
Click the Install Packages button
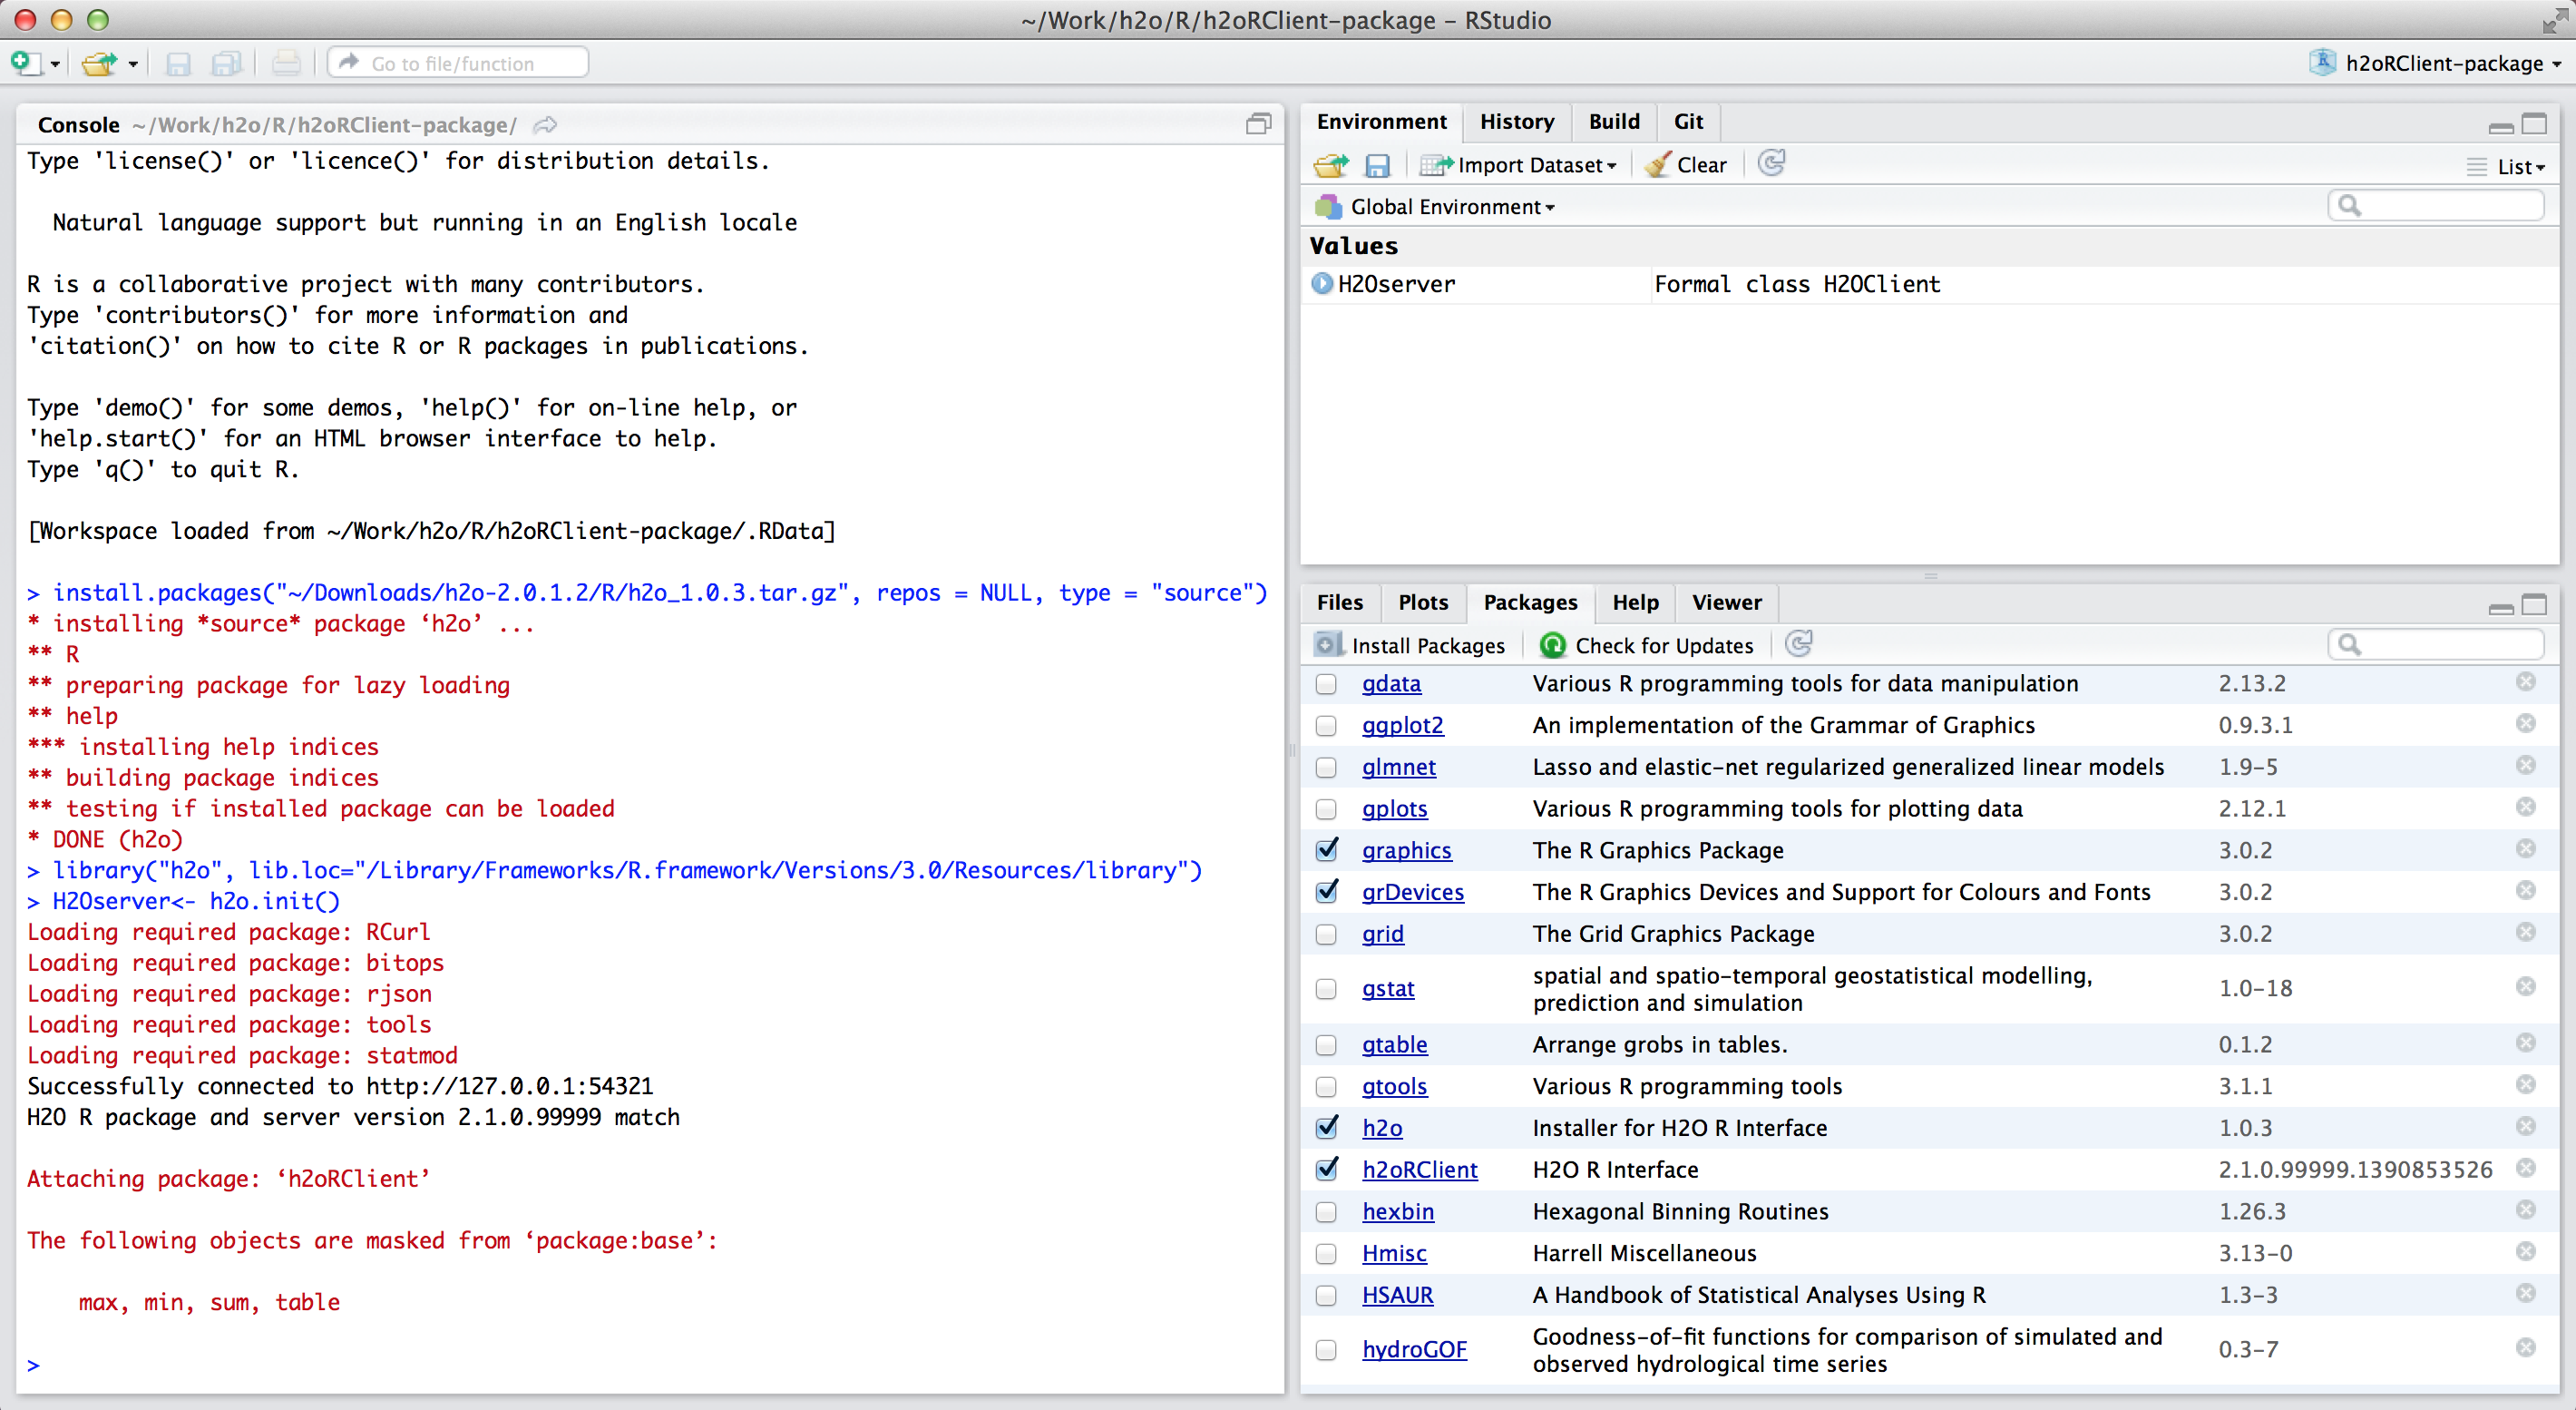(1410, 645)
